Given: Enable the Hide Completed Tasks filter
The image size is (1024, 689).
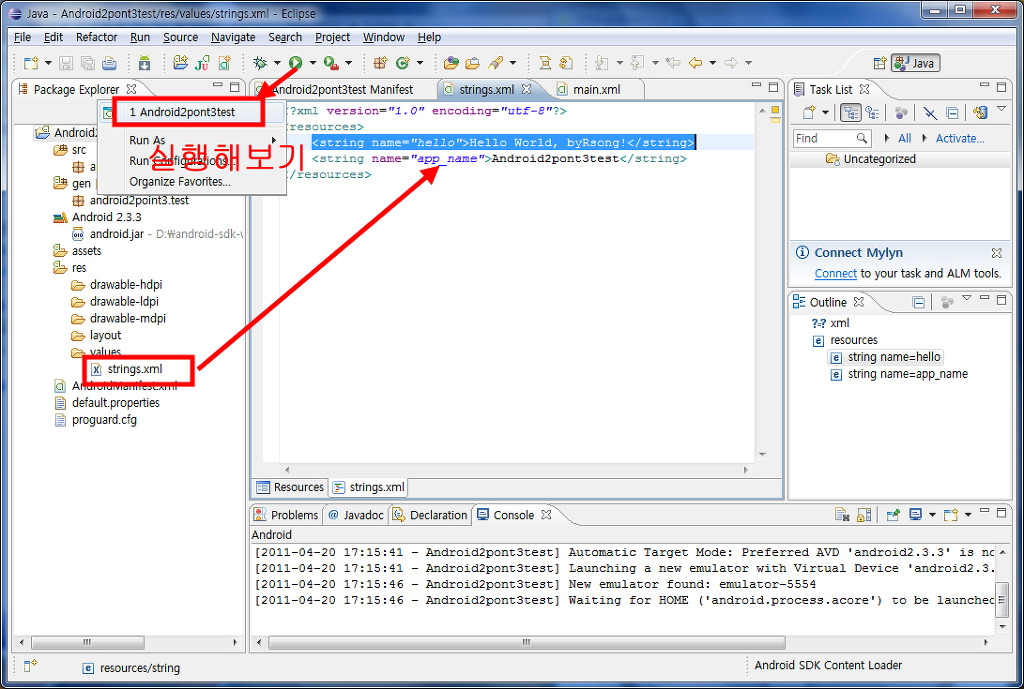Looking at the screenshot, I should tap(930, 113).
